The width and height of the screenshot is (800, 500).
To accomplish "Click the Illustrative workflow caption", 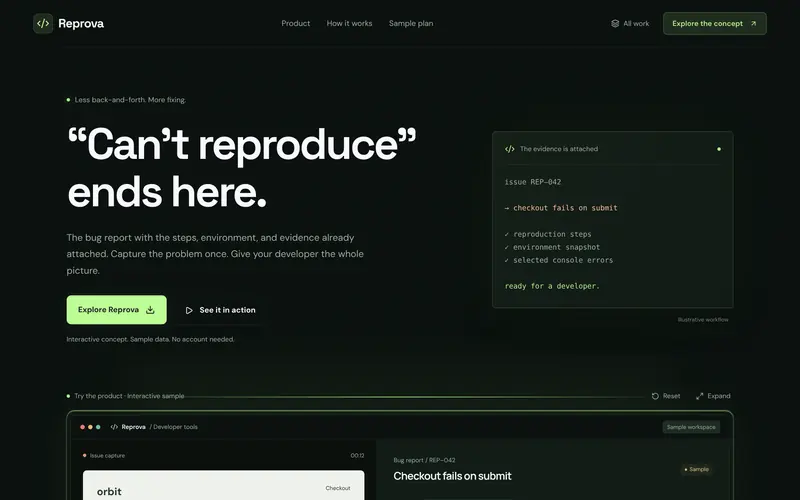I will tap(703, 320).
